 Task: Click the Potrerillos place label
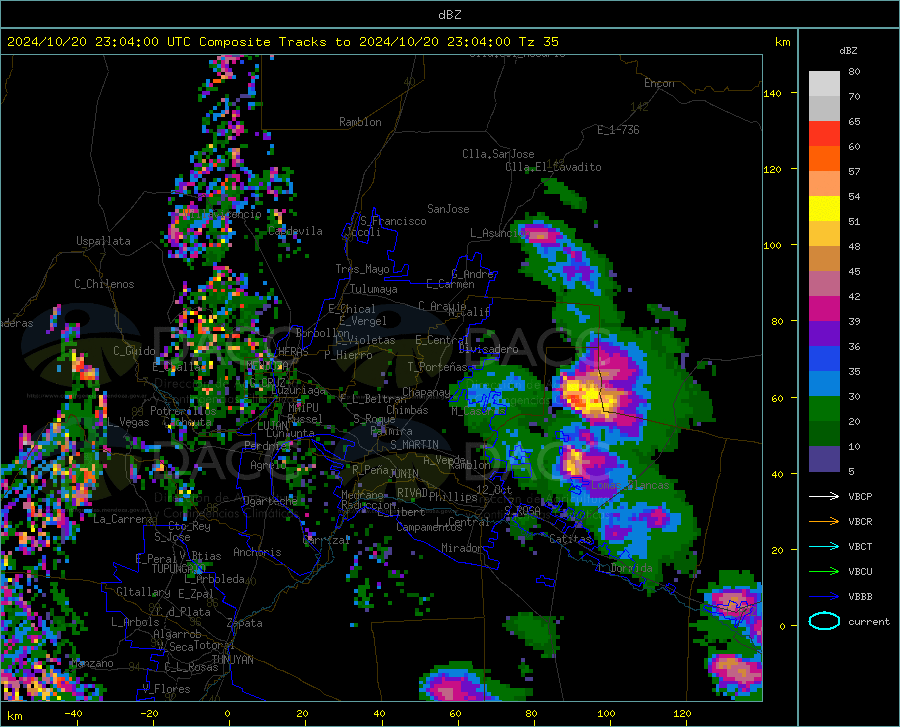pyautogui.click(x=183, y=411)
